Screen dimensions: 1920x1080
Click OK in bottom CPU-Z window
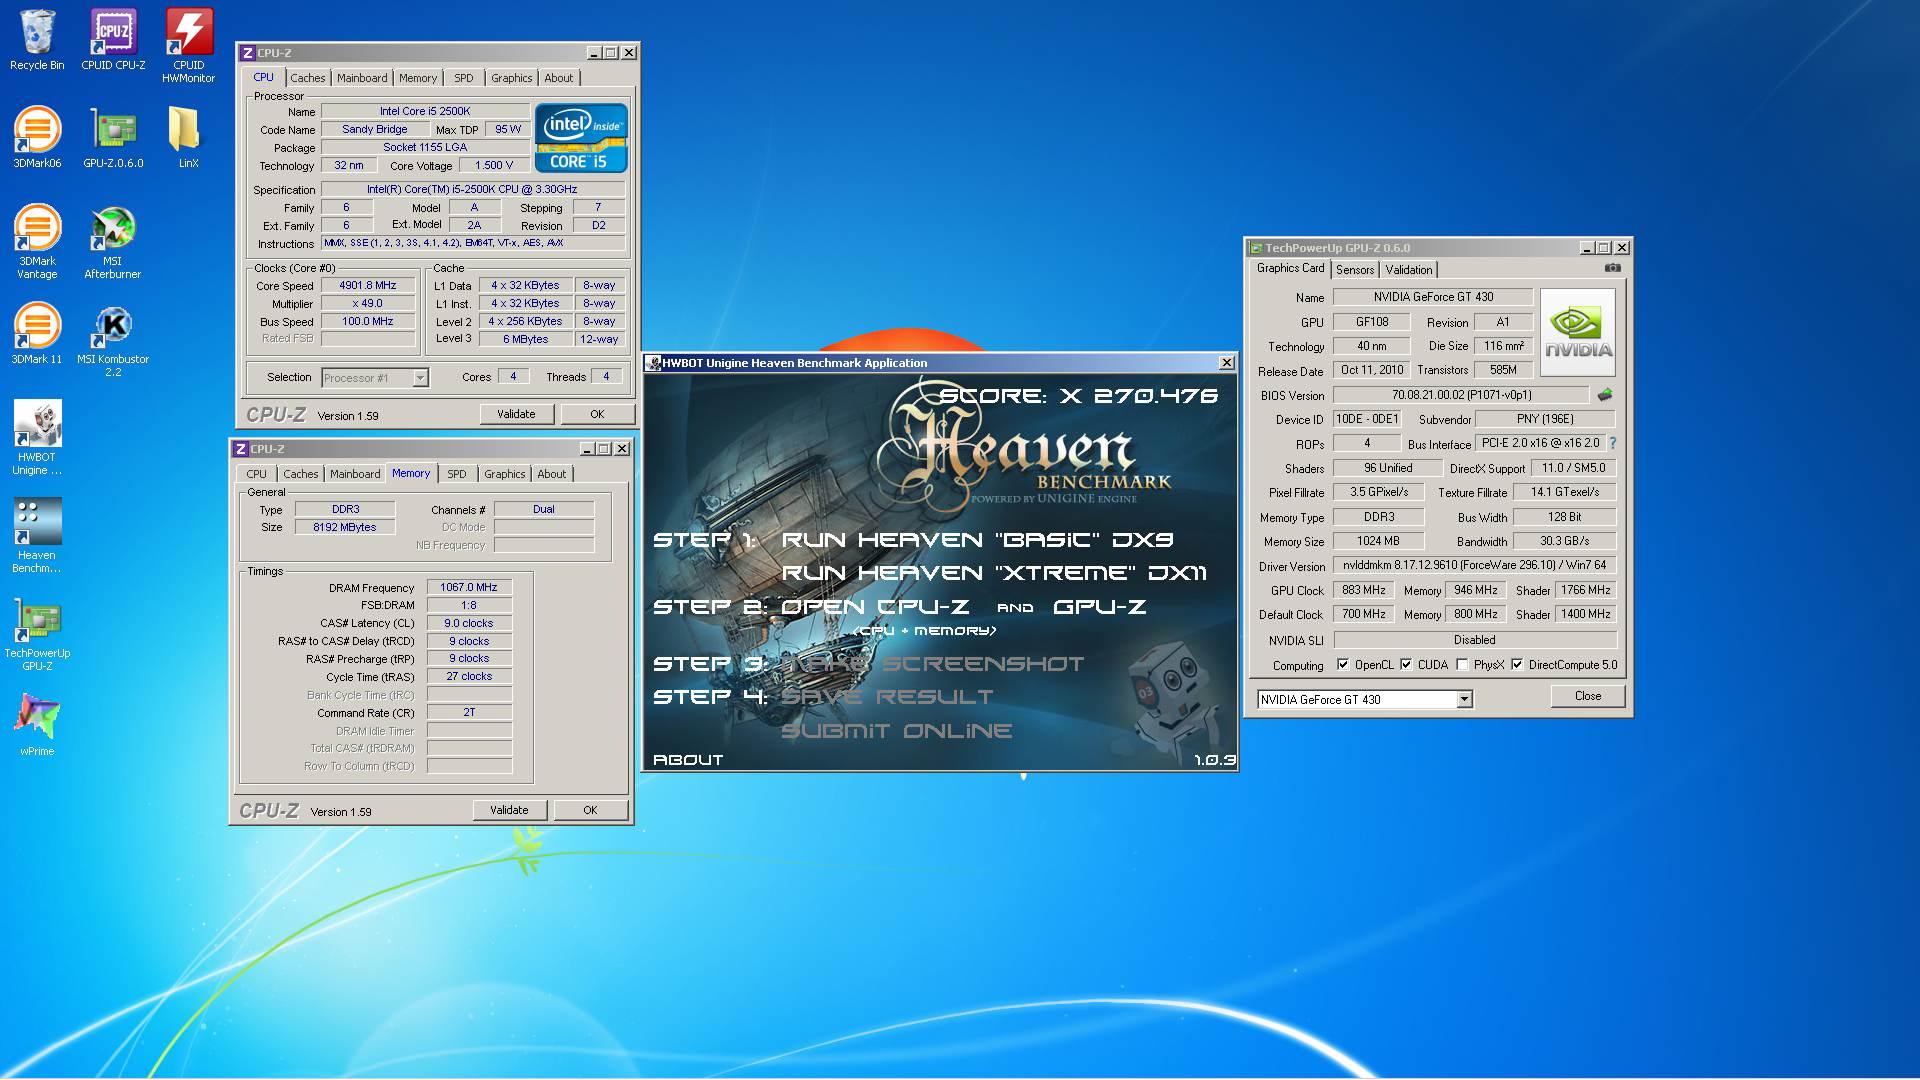[590, 810]
